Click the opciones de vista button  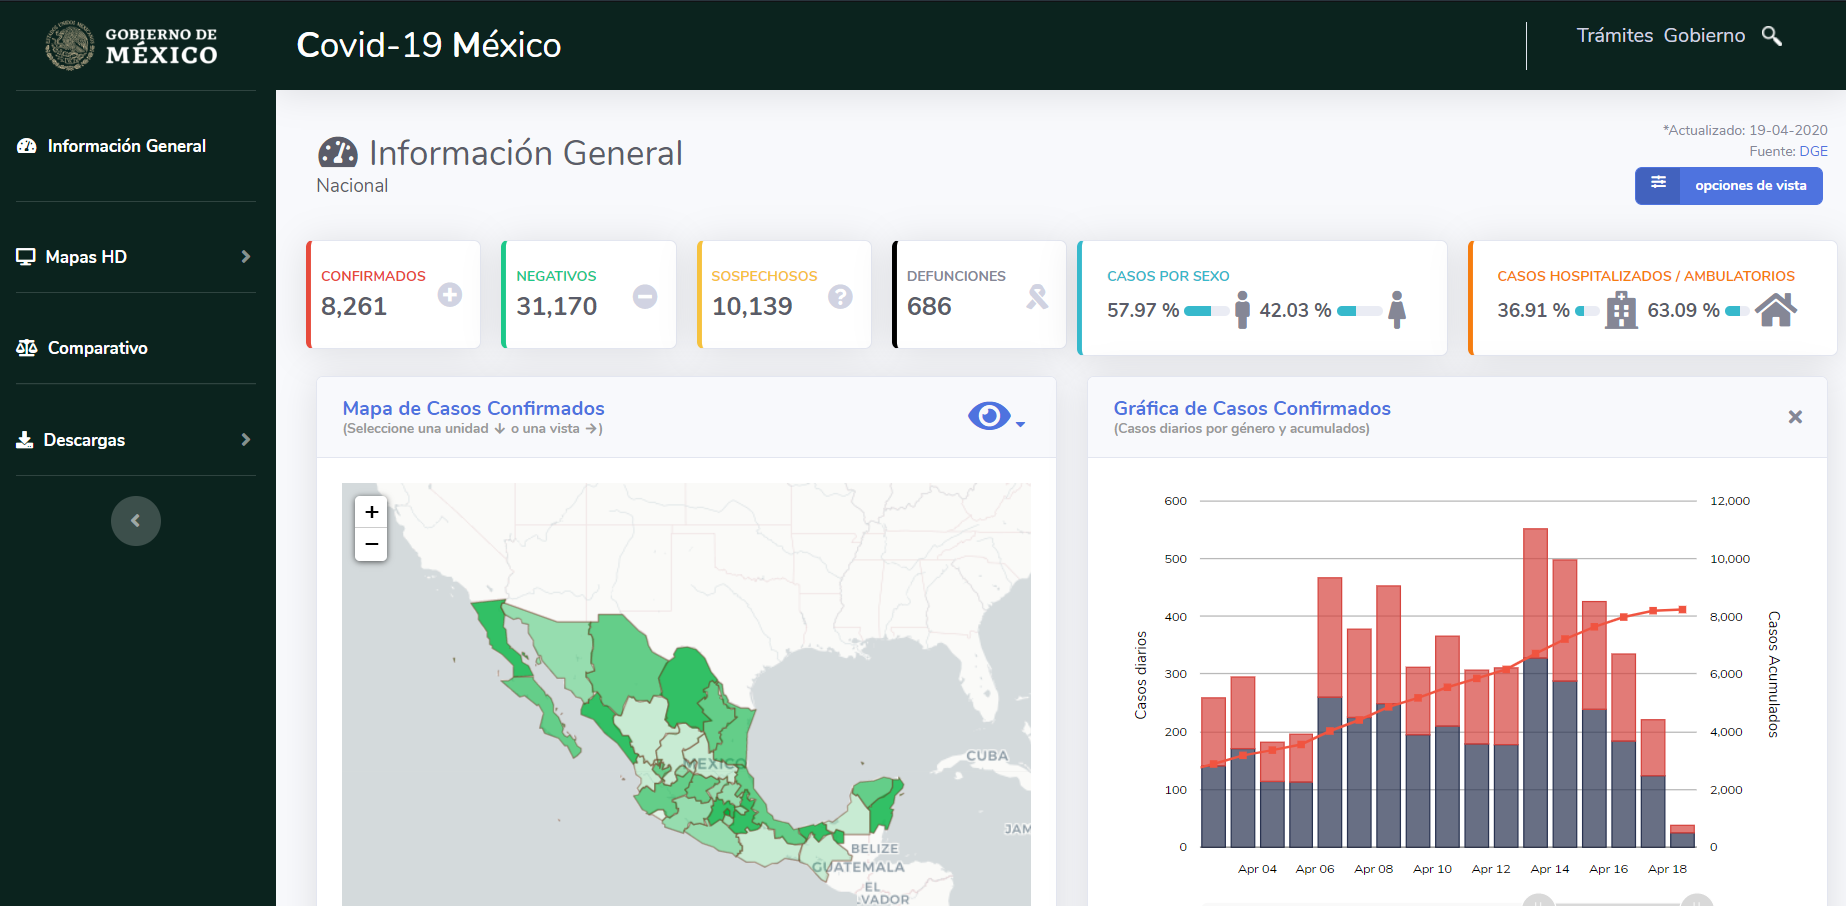tap(1728, 186)
